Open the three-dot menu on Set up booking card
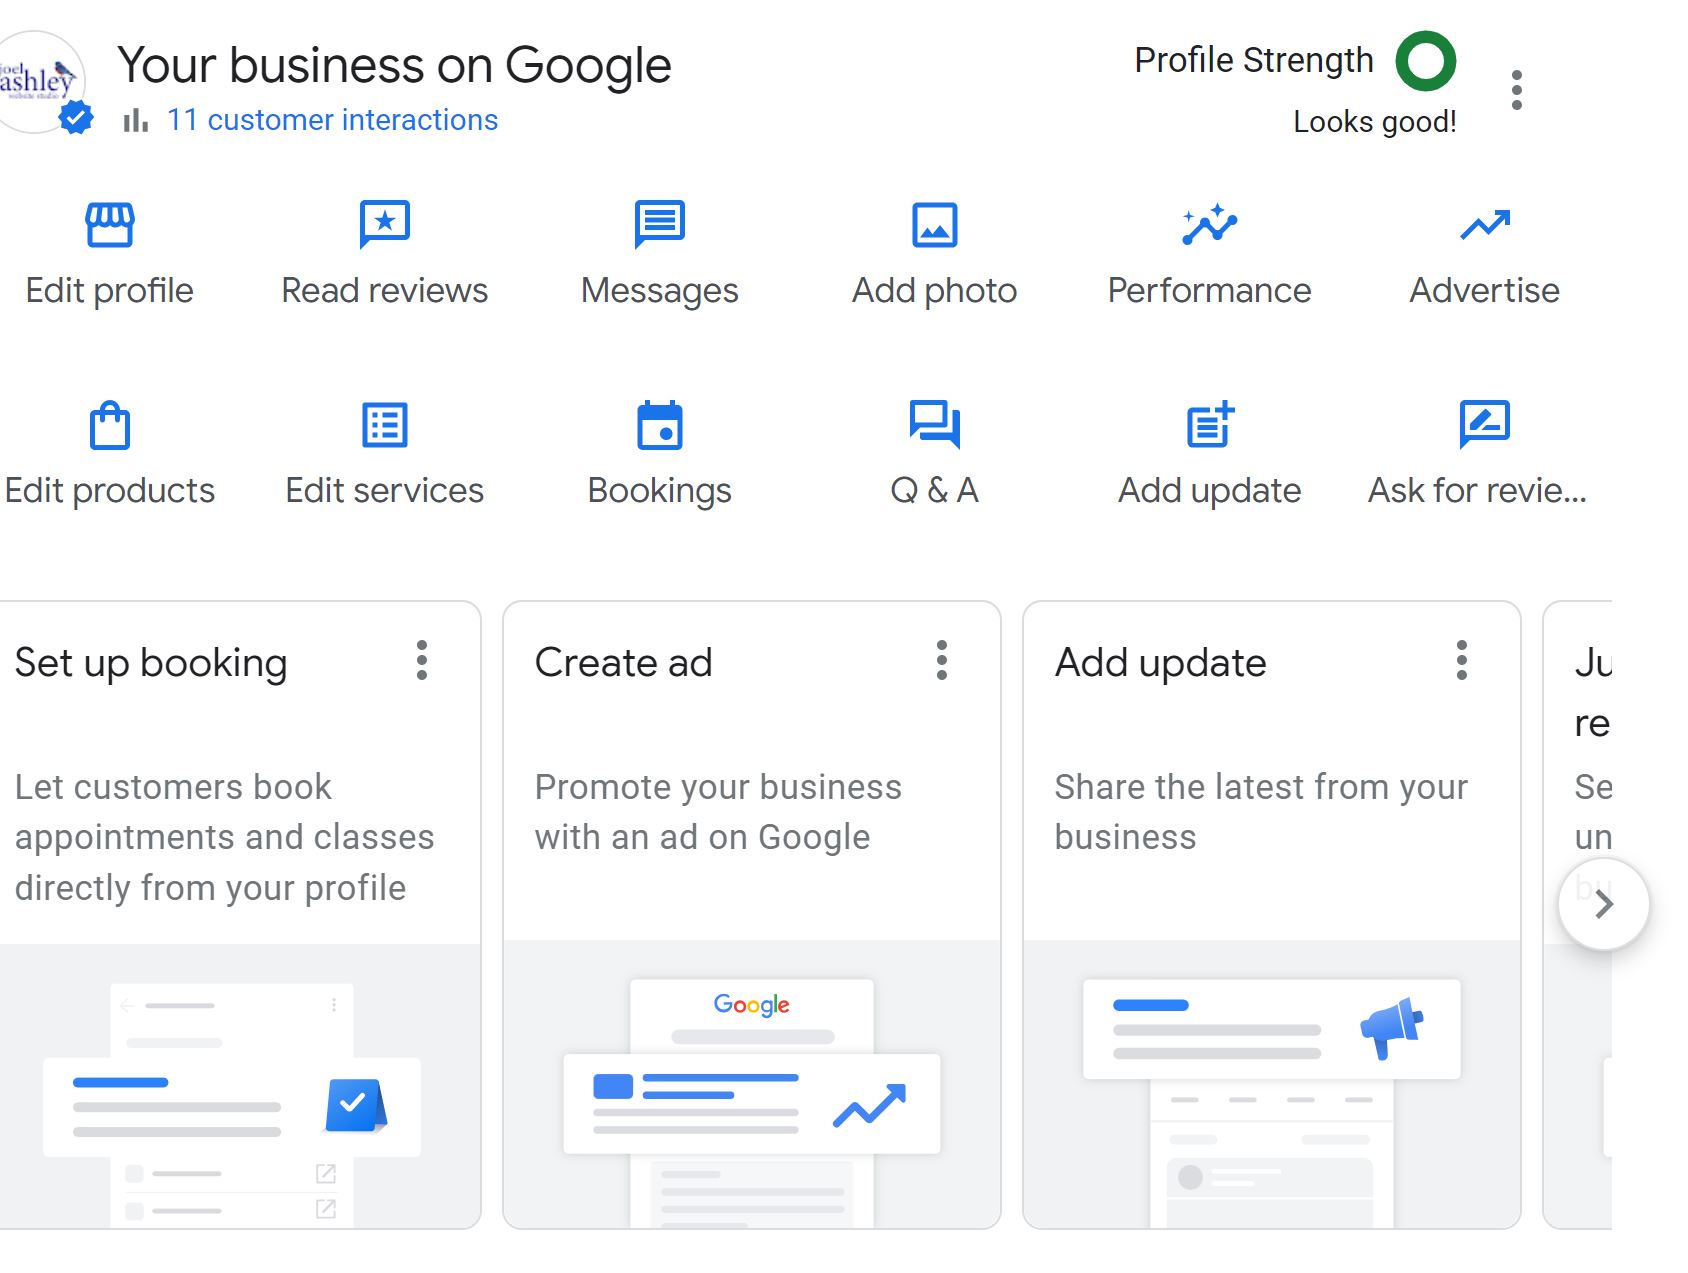This screenshot has width=1688, height=1273. (421, 661)
